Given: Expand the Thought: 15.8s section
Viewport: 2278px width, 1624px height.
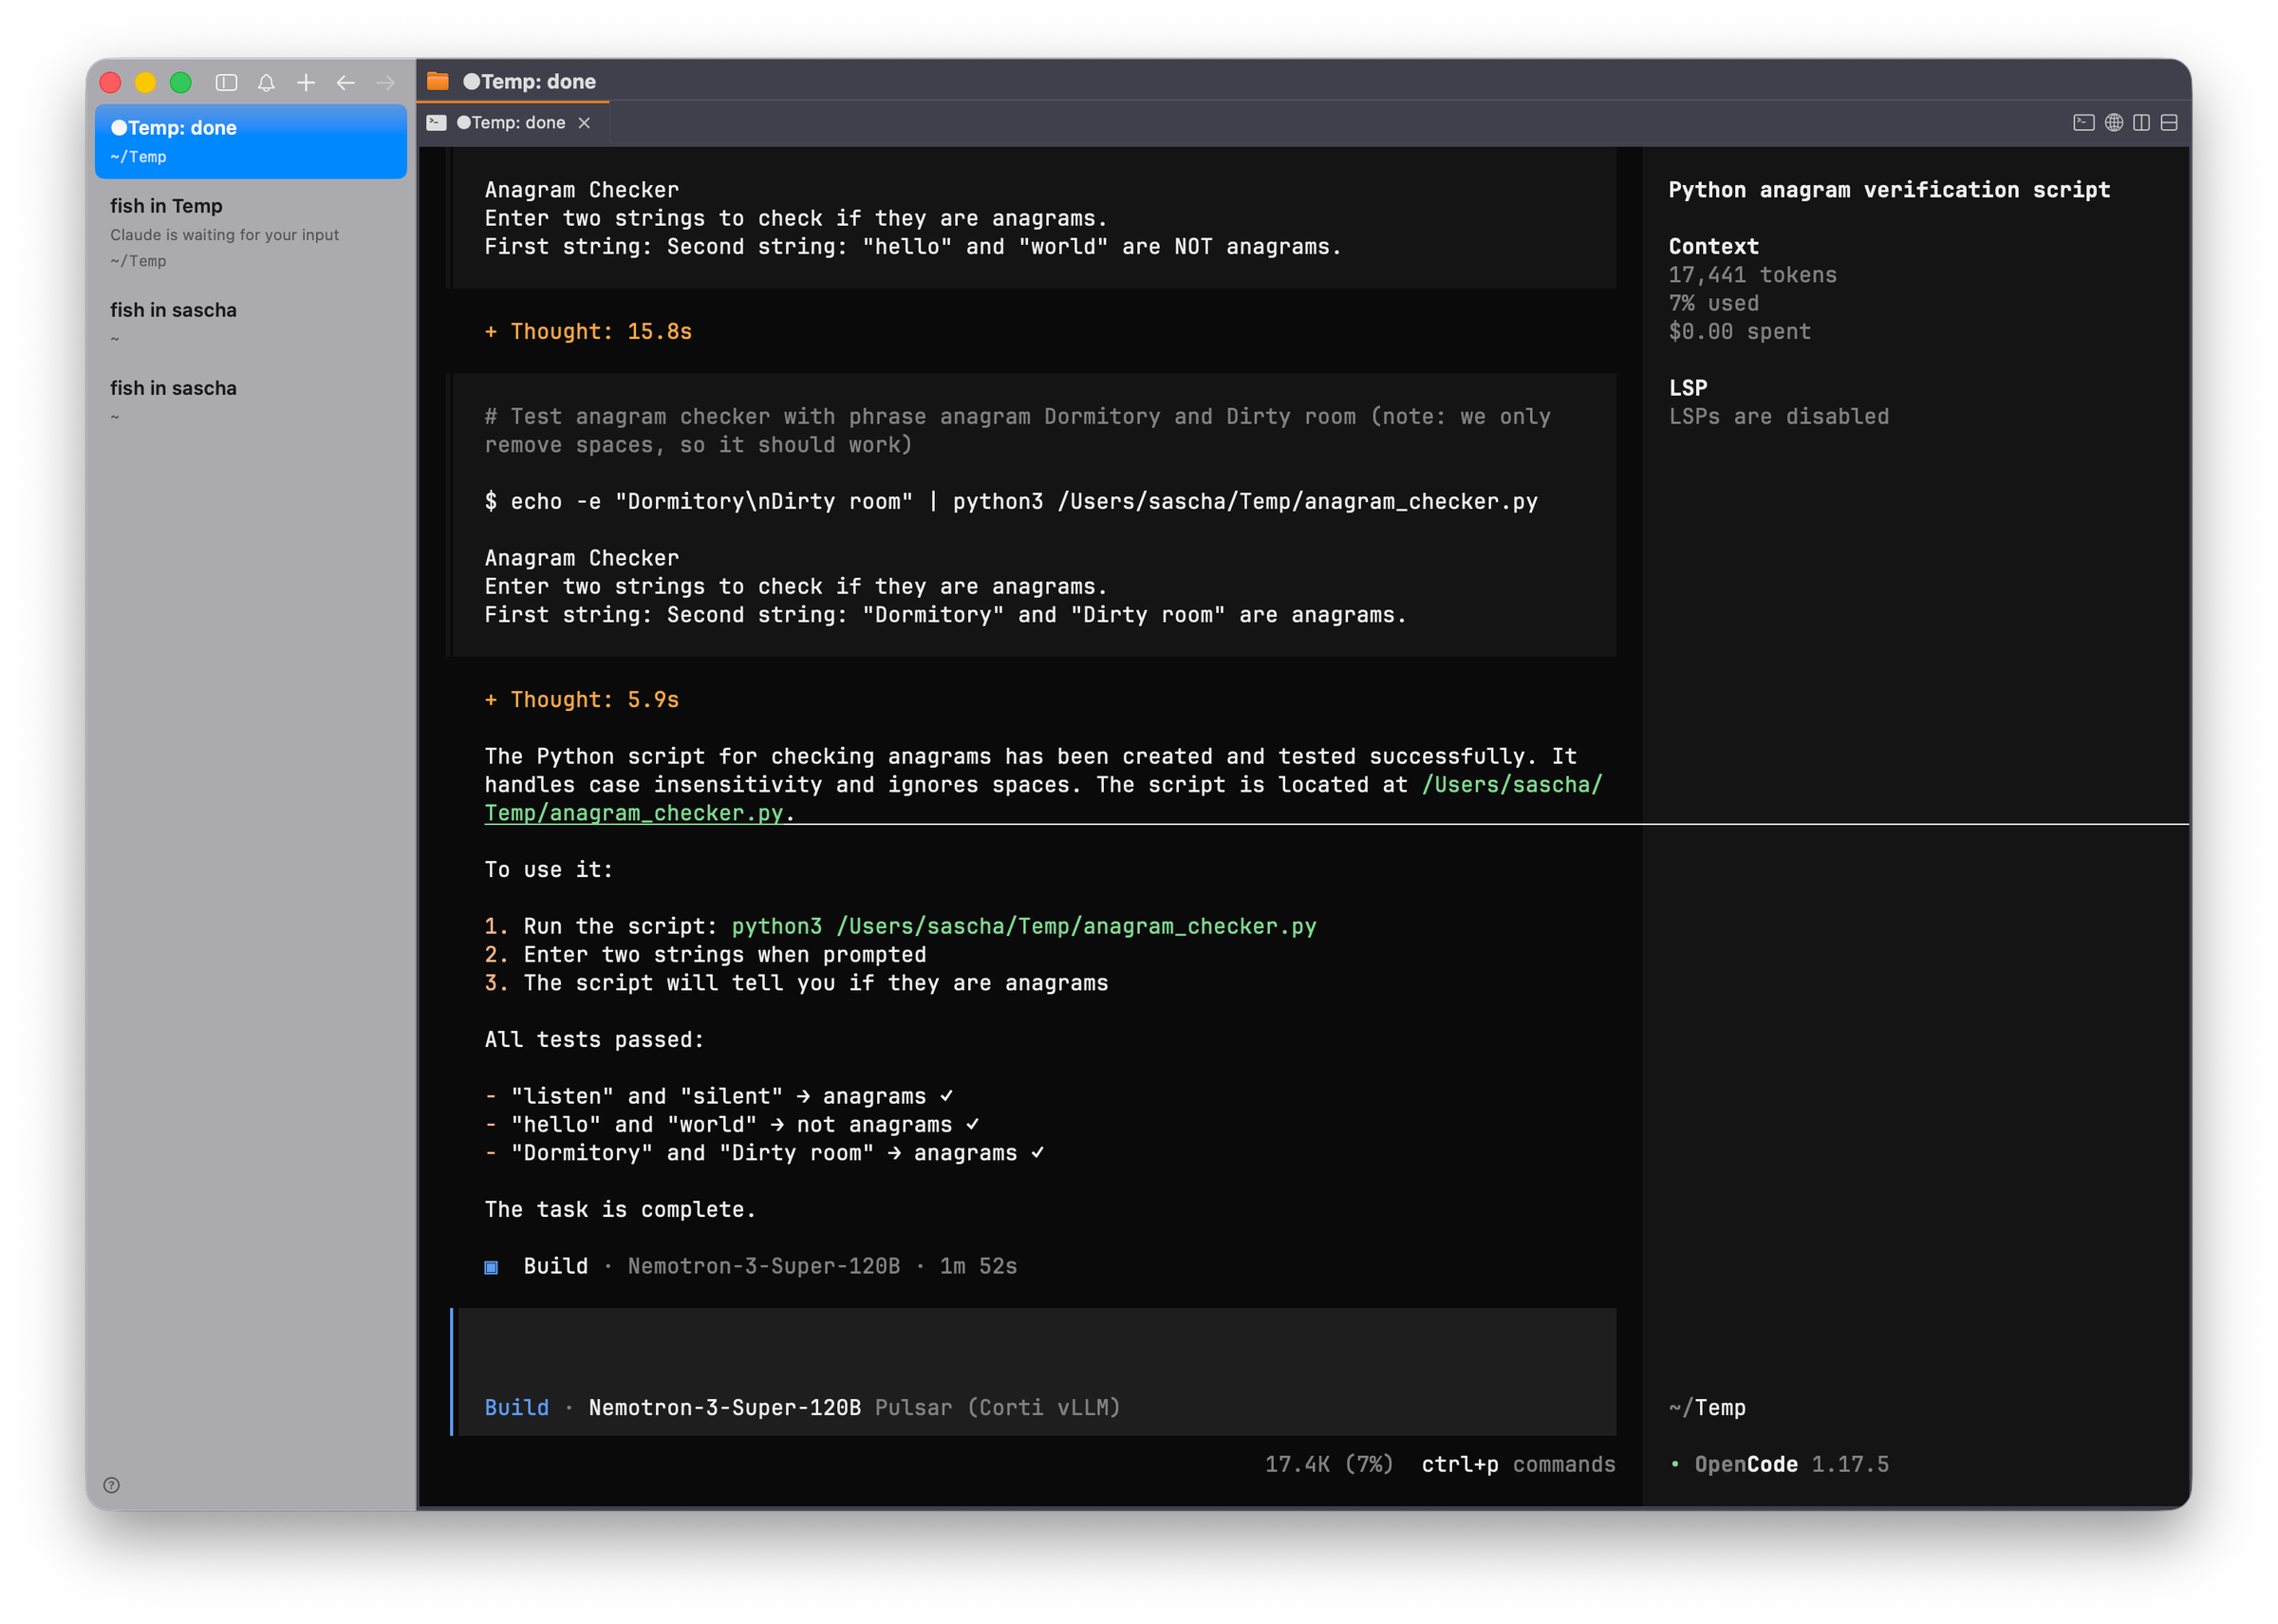Looking at the screenshot, I should [x=588, y=332].
